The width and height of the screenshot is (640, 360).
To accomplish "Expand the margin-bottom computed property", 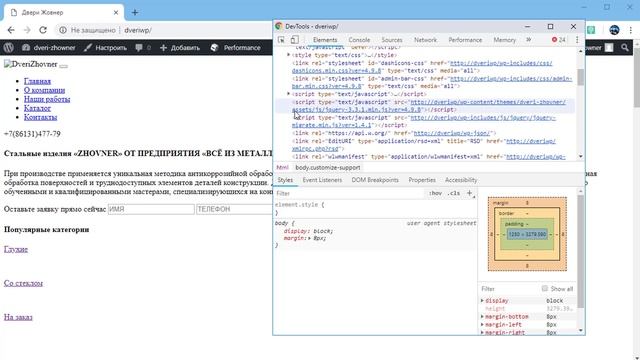I will pyautogui.click(x=482, y=317).
